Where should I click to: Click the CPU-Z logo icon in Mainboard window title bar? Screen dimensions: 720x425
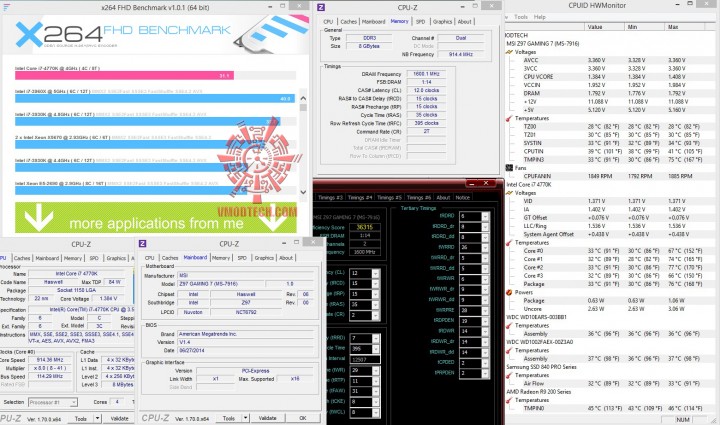tap(143, 243)
